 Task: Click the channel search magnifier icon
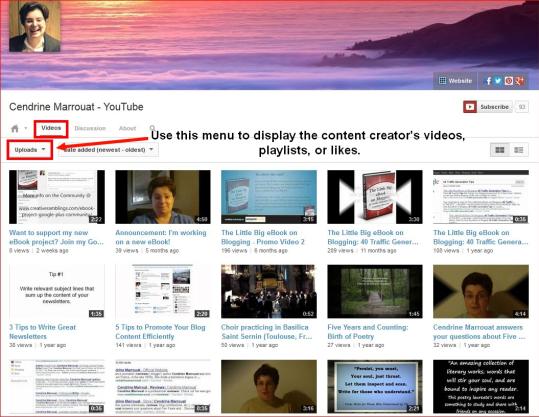point(152,128)
